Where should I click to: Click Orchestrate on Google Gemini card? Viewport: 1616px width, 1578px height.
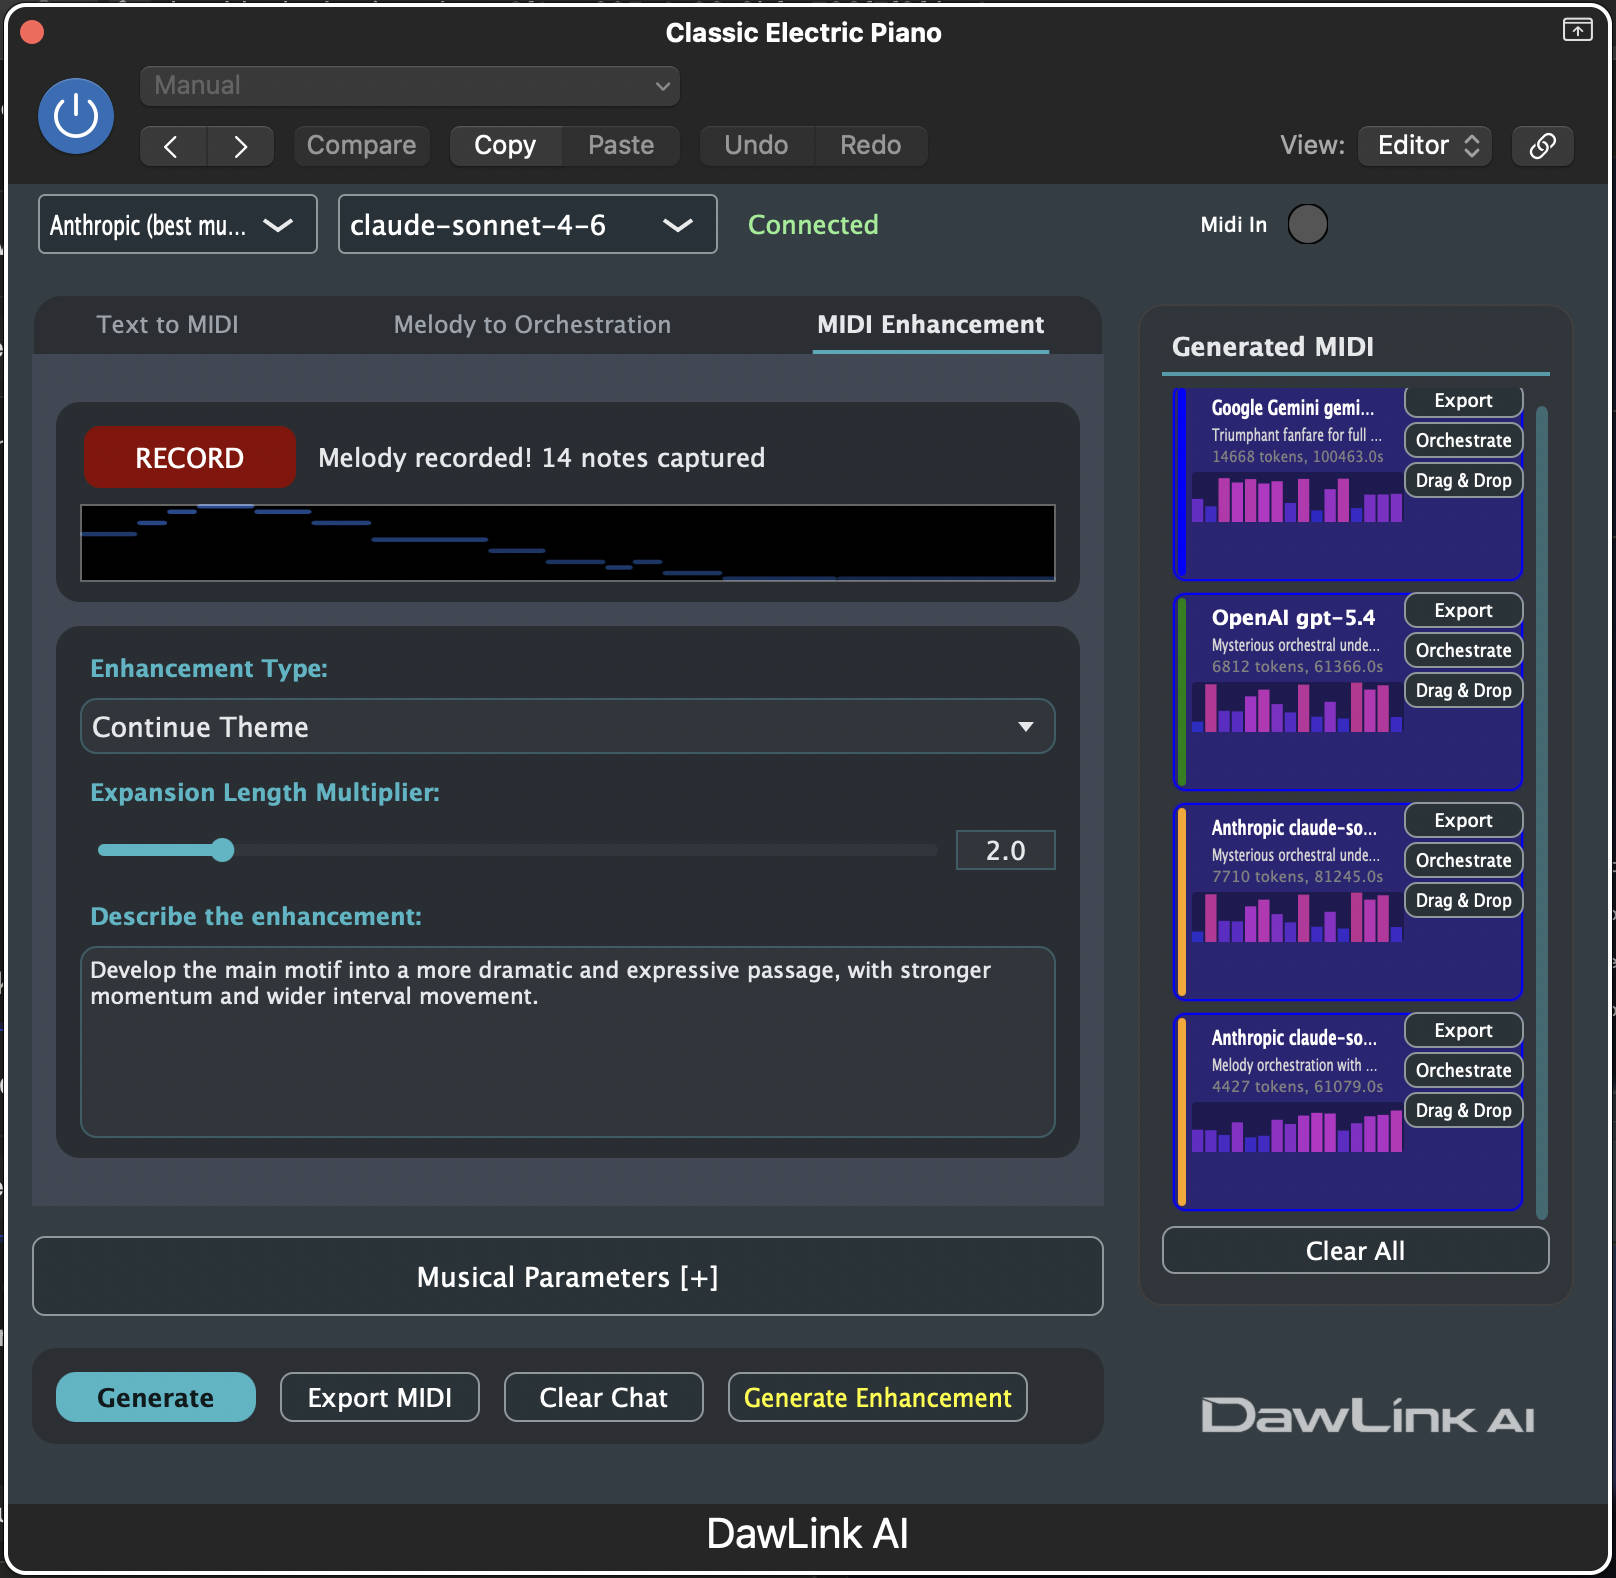1463,440
